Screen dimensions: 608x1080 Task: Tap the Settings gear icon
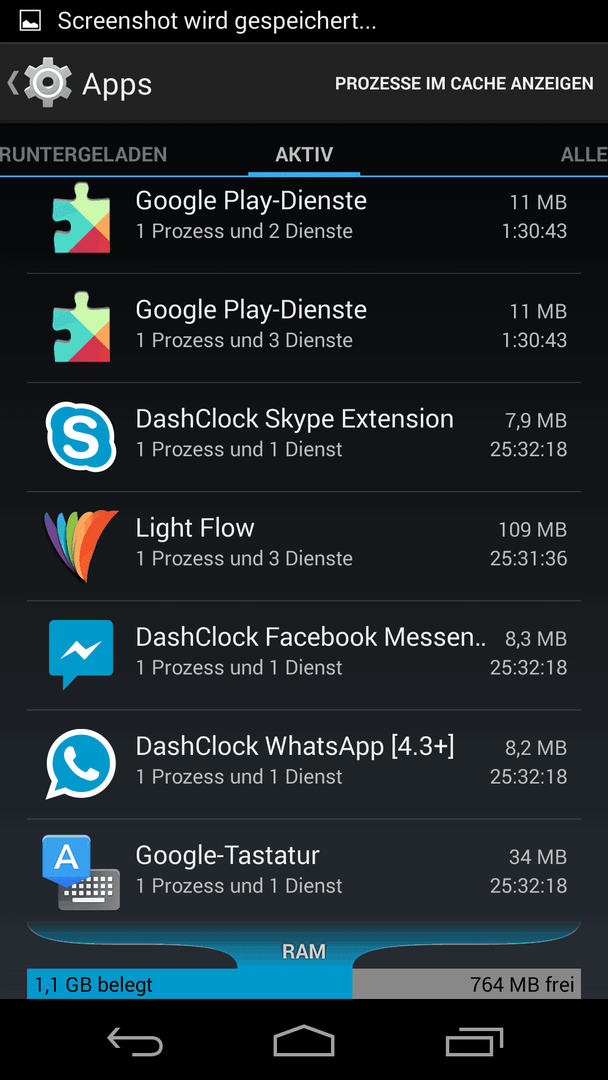coord(48,83)
